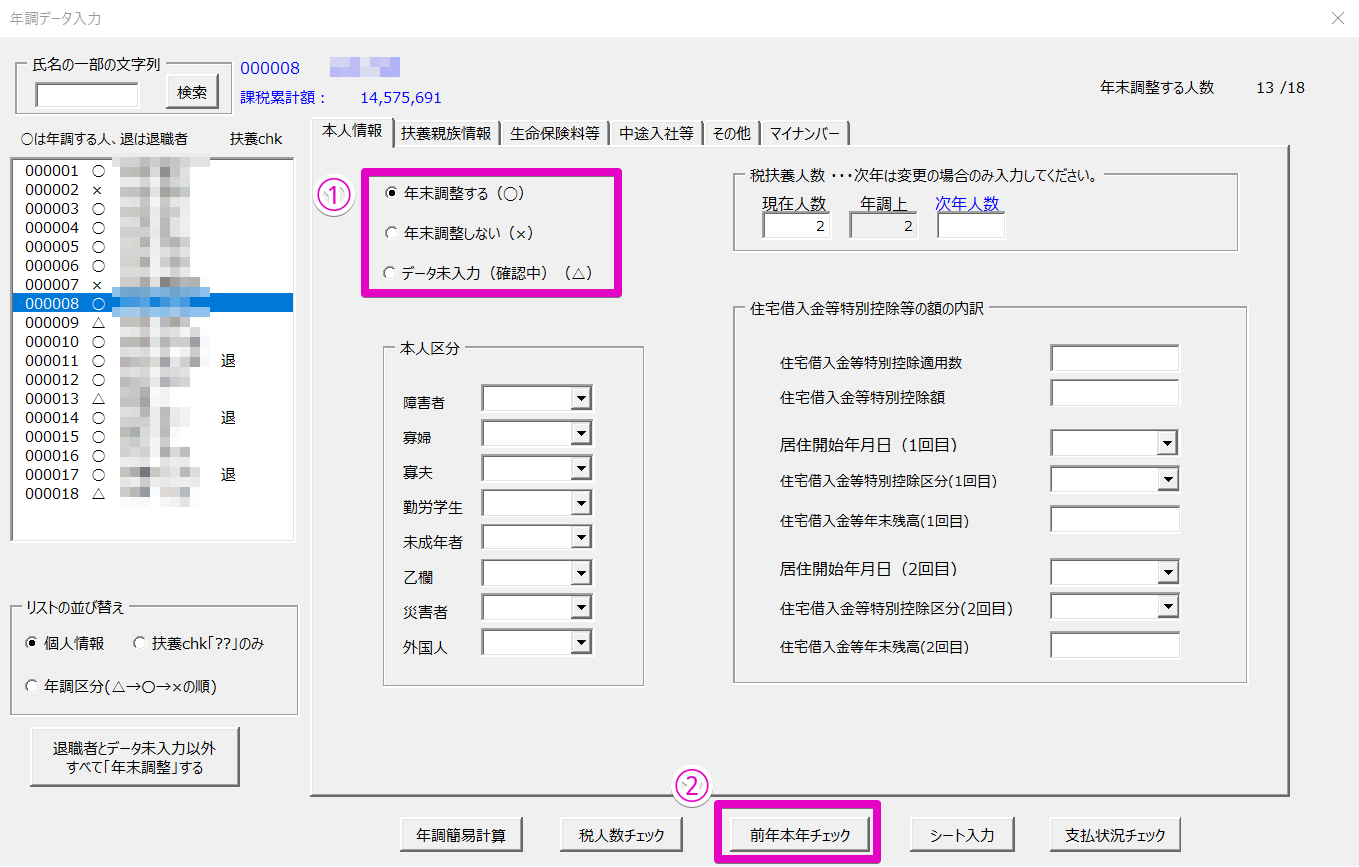Select employee 000004 in list
Viewport: 1359px width, 867px height.
(153, 228)
